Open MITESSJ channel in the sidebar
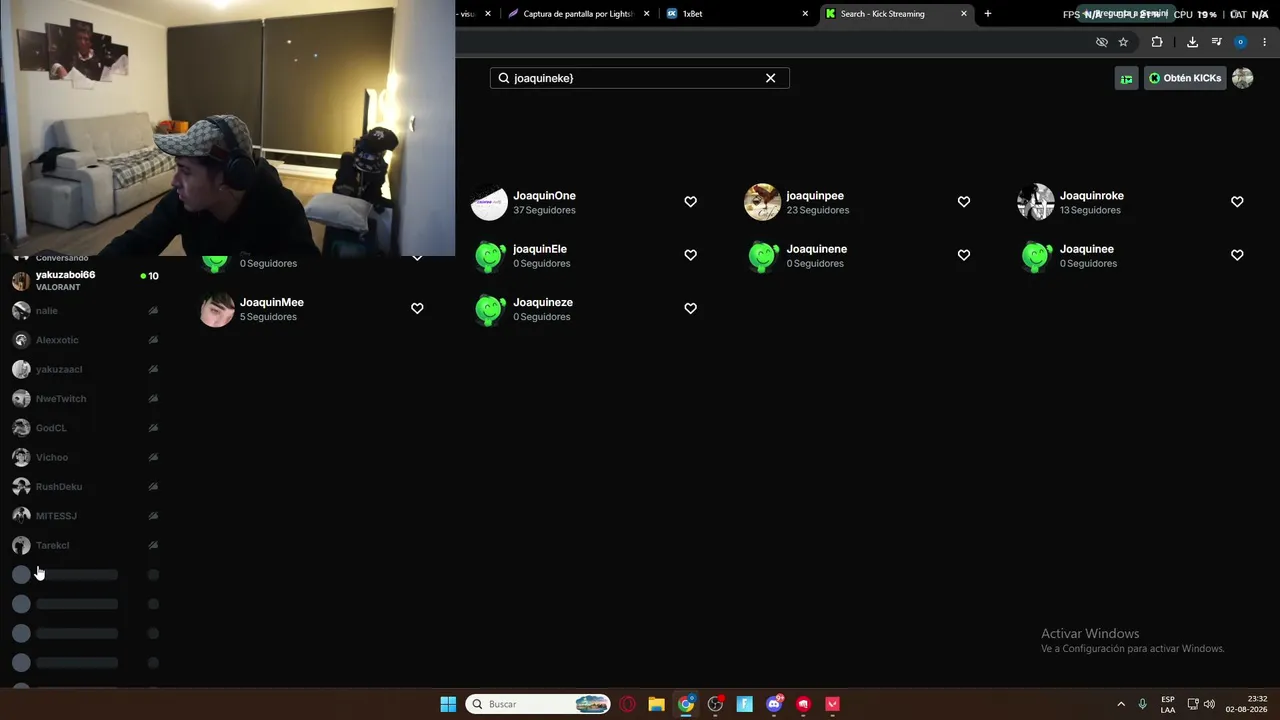Viewport: 1280px width, 720px height. point(85,516)
